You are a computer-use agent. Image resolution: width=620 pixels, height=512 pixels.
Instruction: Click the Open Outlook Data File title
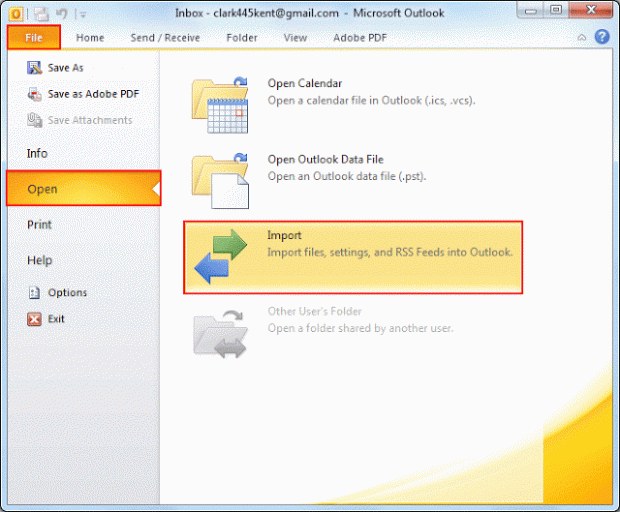325,159
